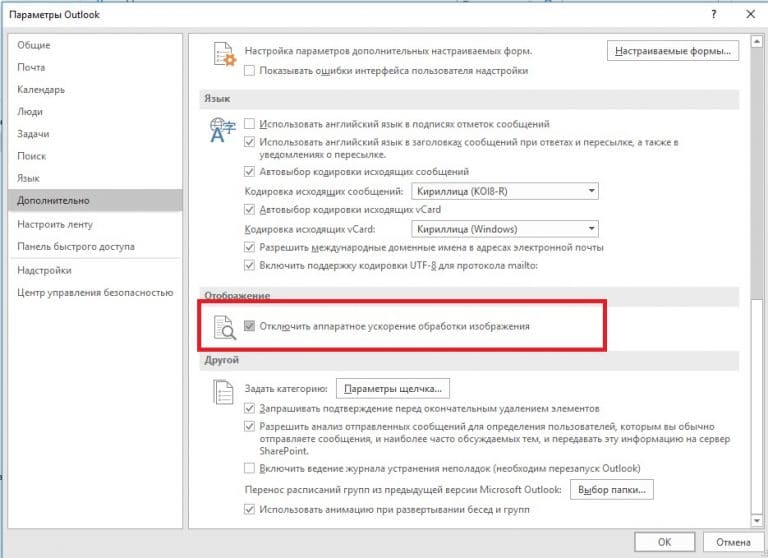Uncheck Автовыбор кодировки исходящих сообщений
The width and height of the screenshot is (768, 558).
[x=251, y=172]
